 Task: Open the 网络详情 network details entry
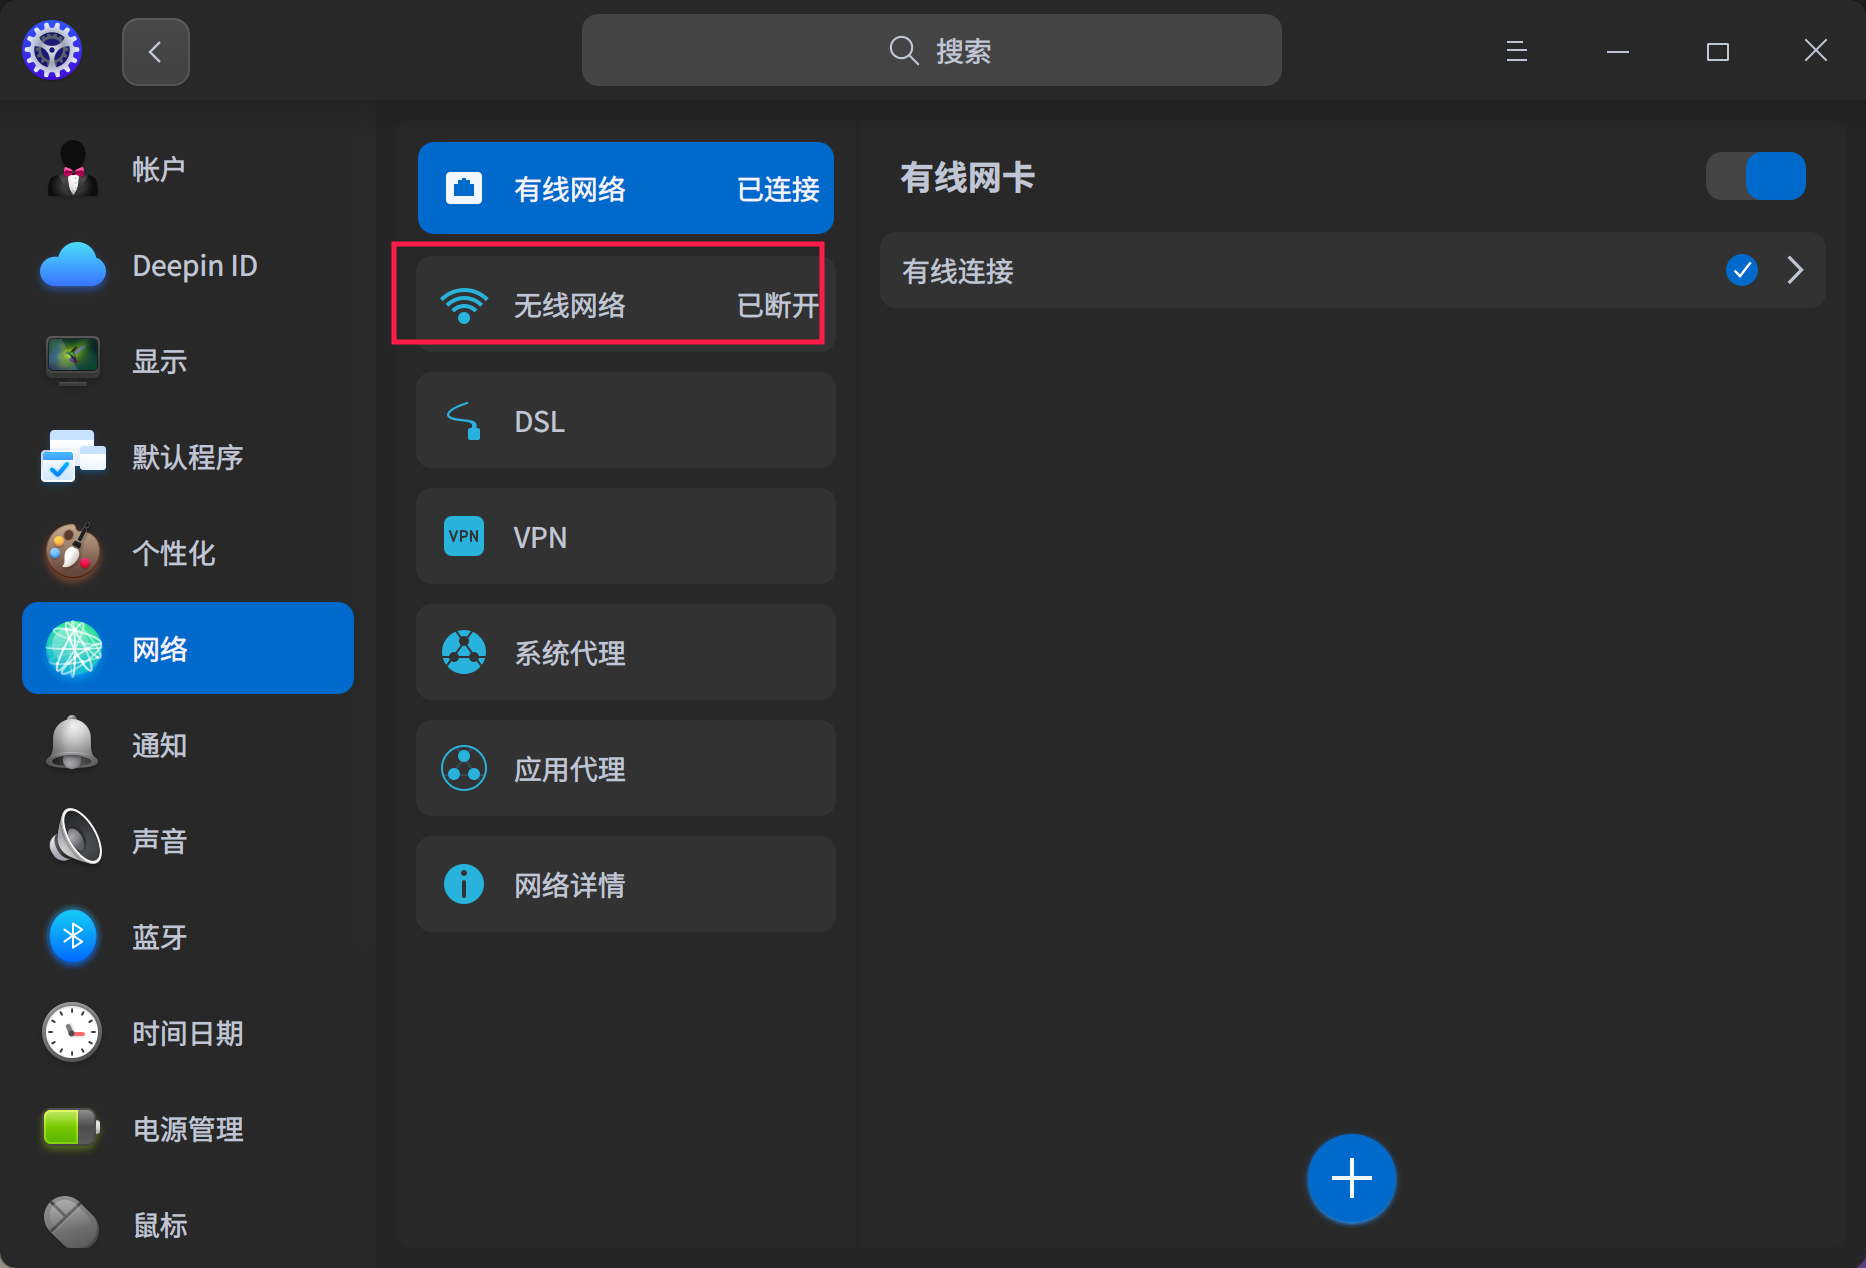[626, 884]
